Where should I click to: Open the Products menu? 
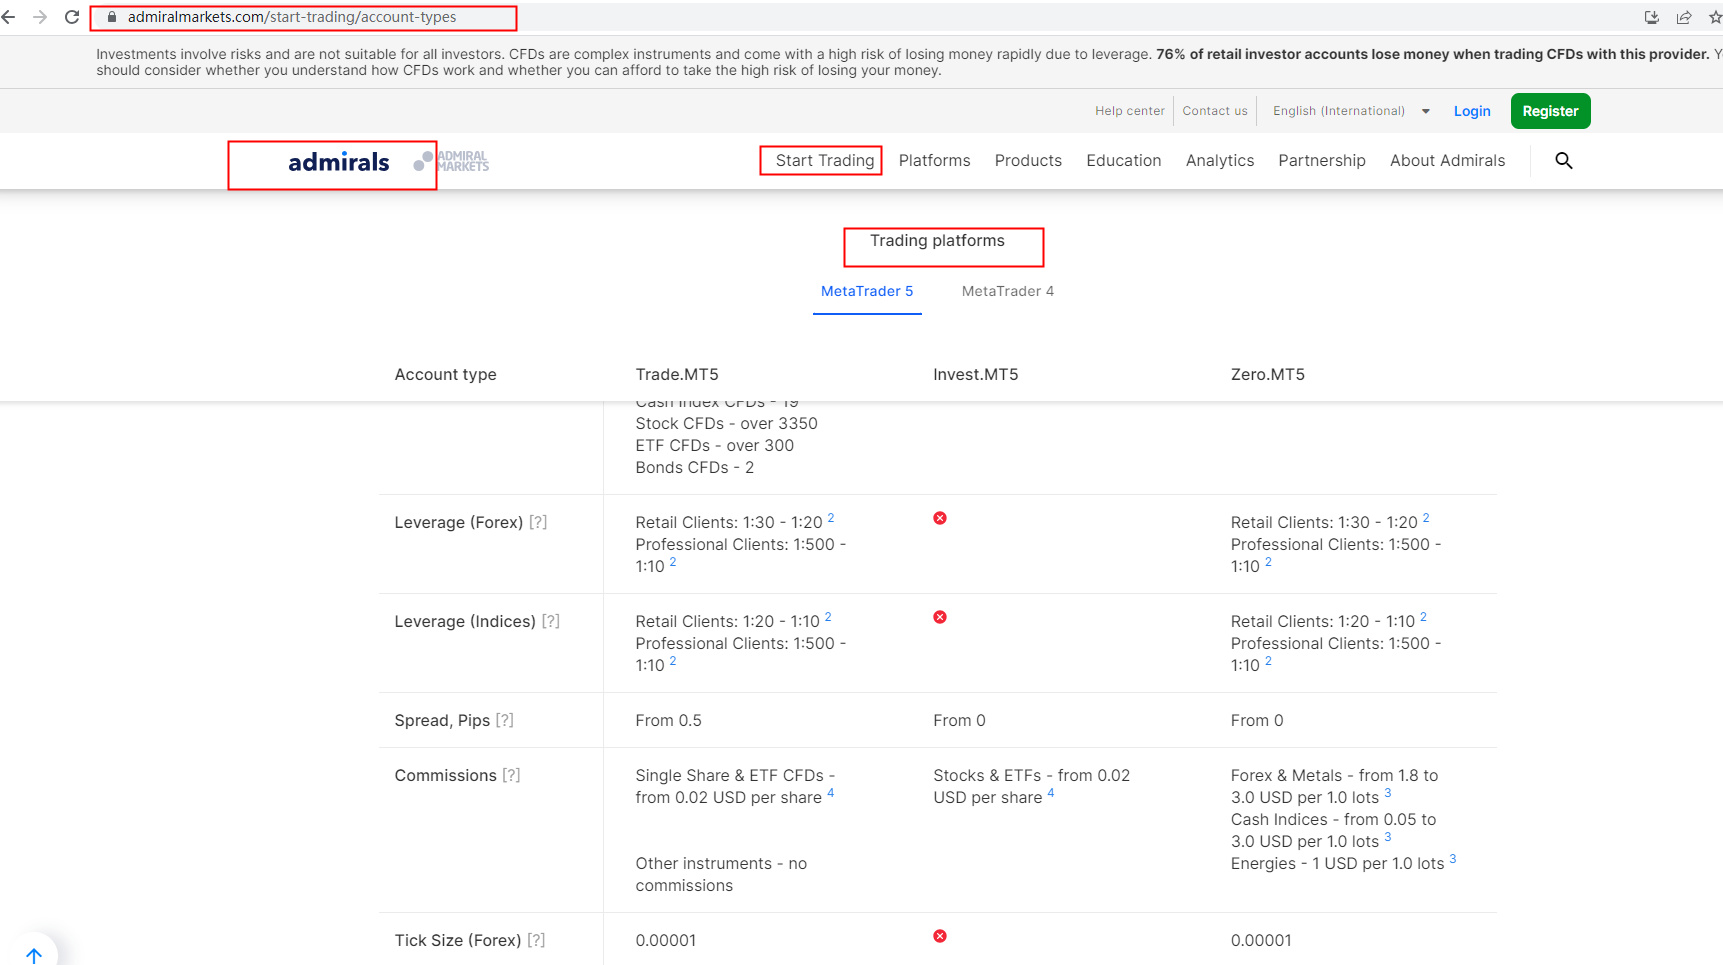click(x=1028, y=160)
